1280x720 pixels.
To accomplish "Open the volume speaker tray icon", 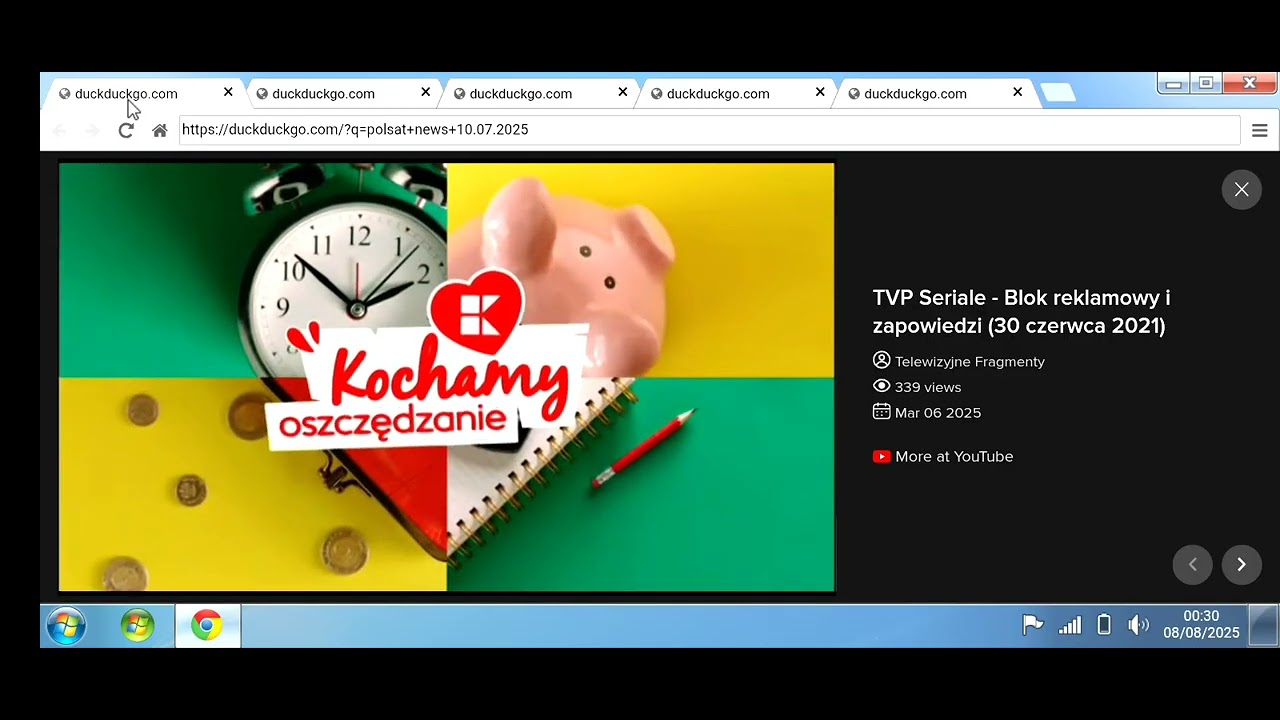I will point(1138,625).
